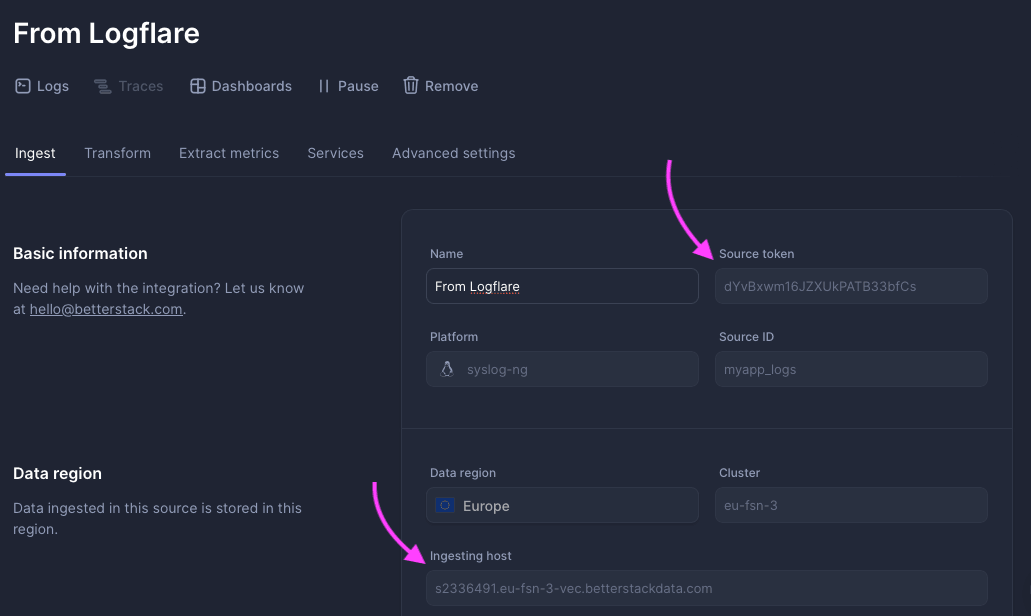The image size is (1031, 616).
Task: Click the Remove trash can icon
Action: (411, 86)
